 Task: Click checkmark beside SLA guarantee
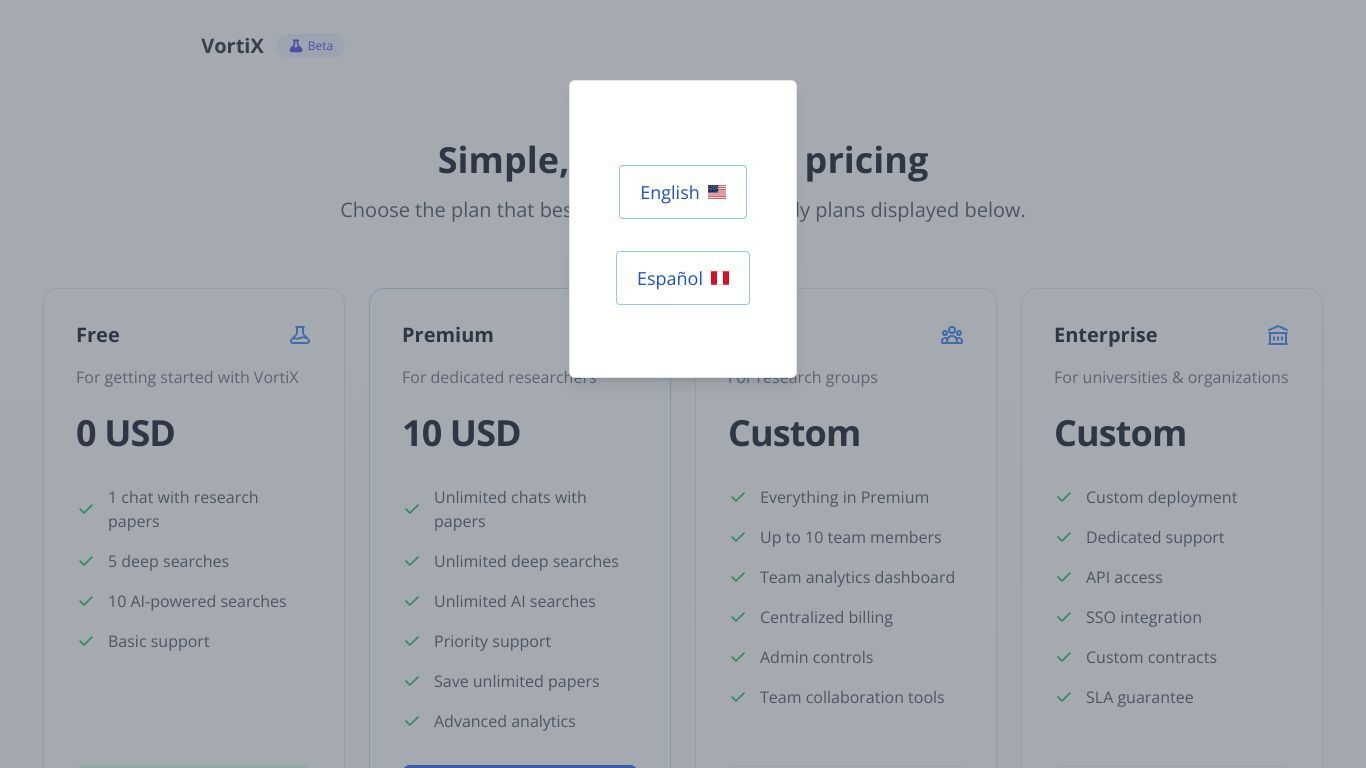tap(1064, 697)
